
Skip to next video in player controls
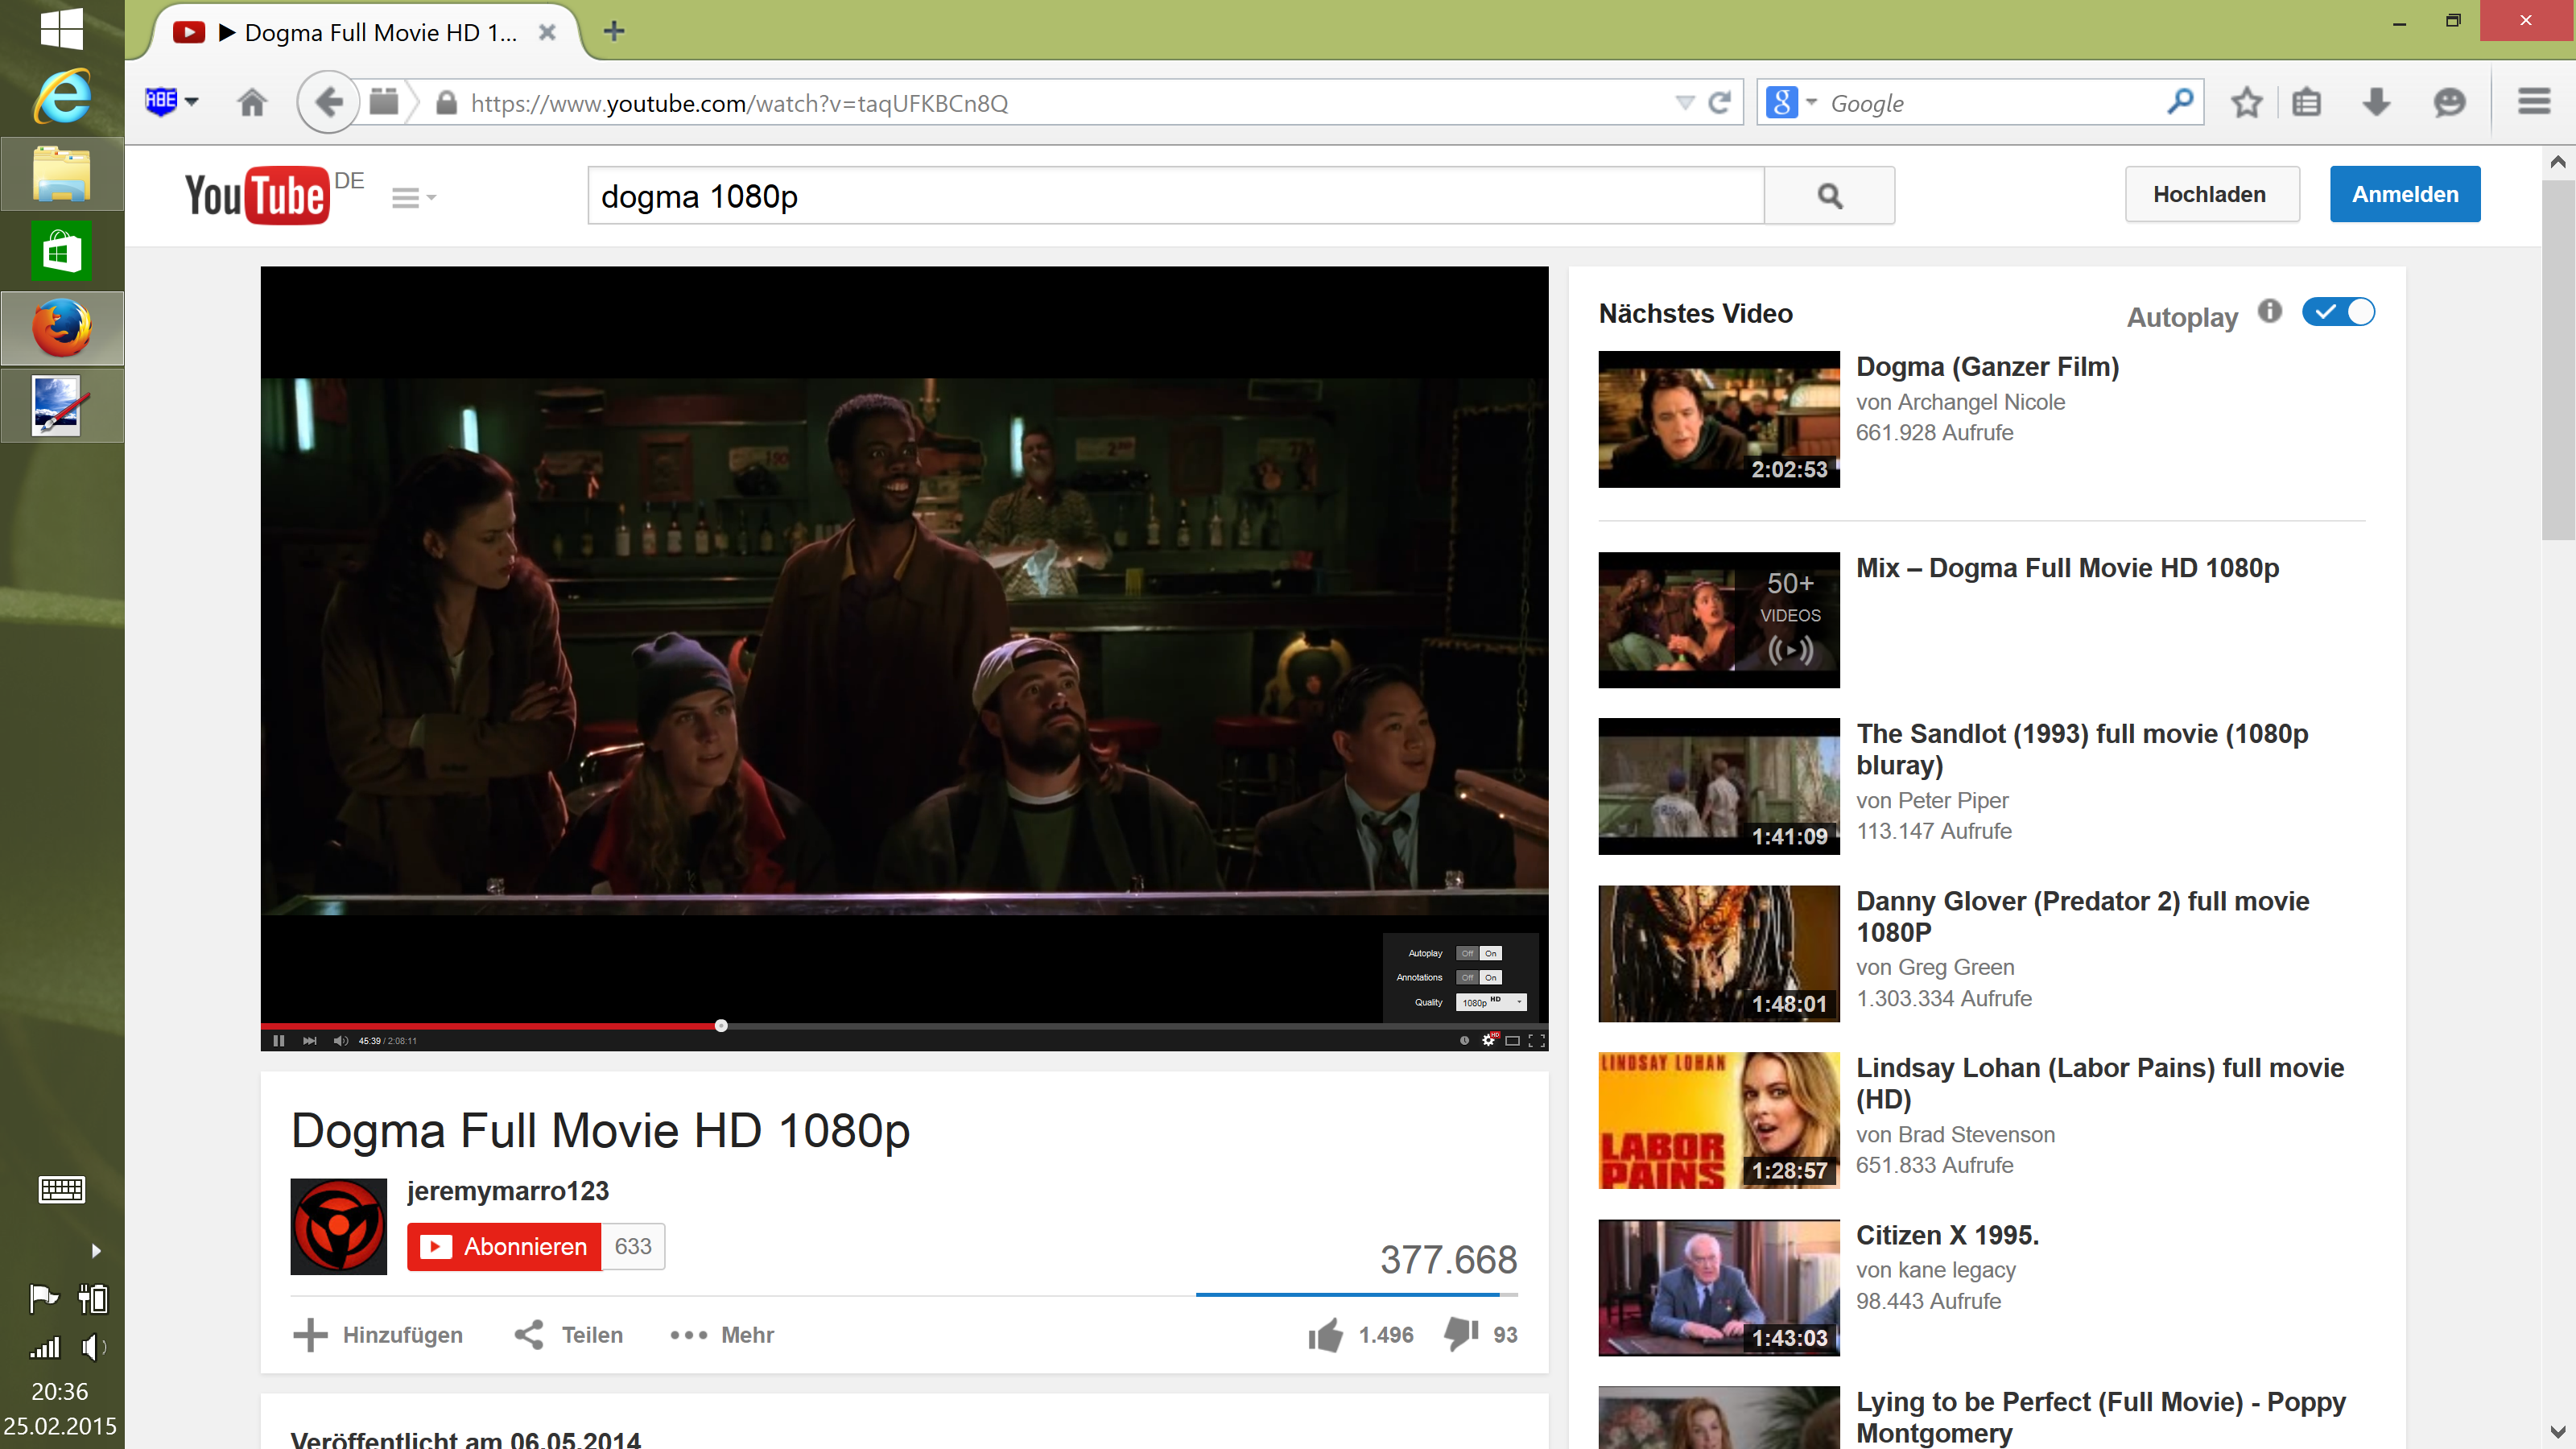(310, 1040)
